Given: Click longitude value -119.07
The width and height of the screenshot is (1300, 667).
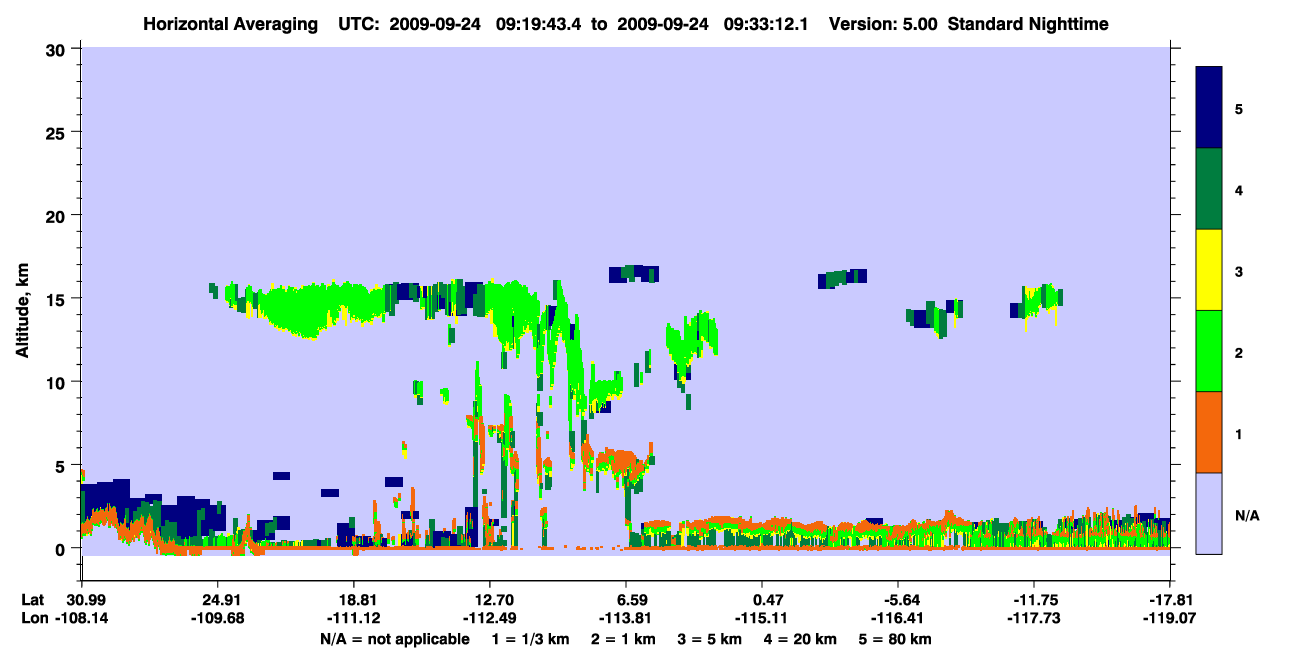Looking at the screenshot, I should click(1170, 618).
